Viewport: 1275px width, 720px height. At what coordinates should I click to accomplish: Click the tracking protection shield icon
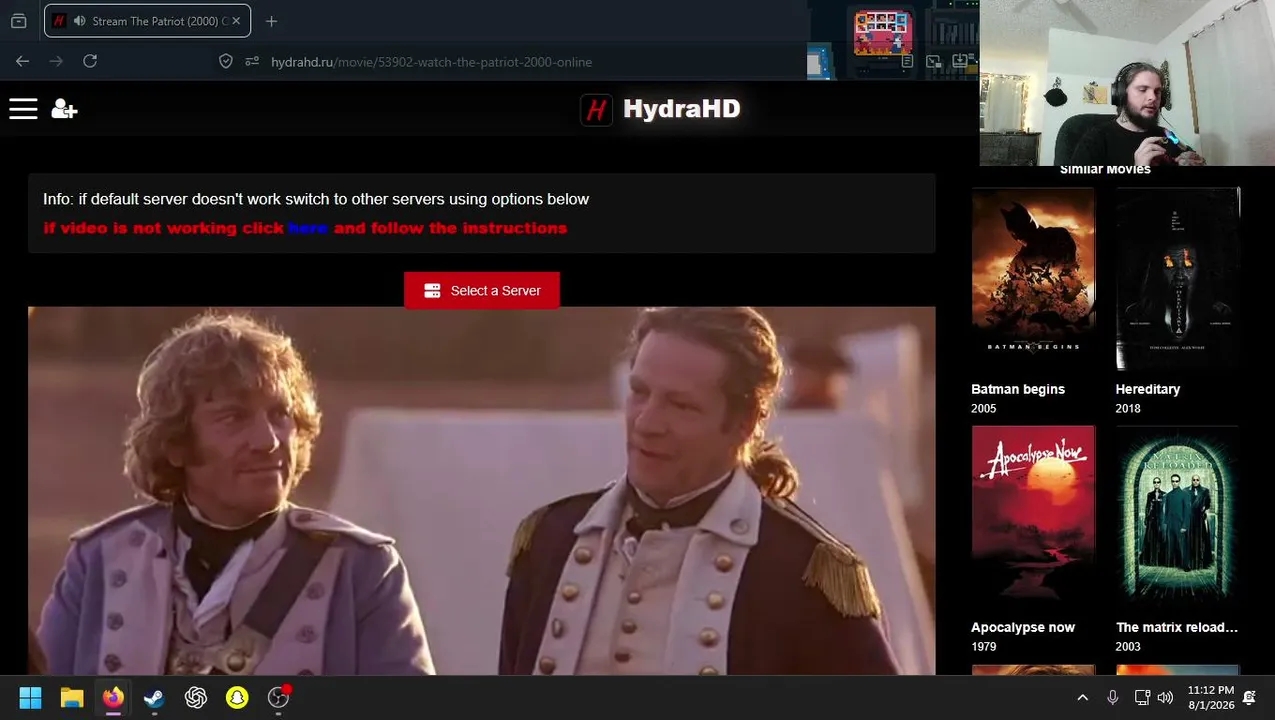pyautogui.click(x=226, y=61)
